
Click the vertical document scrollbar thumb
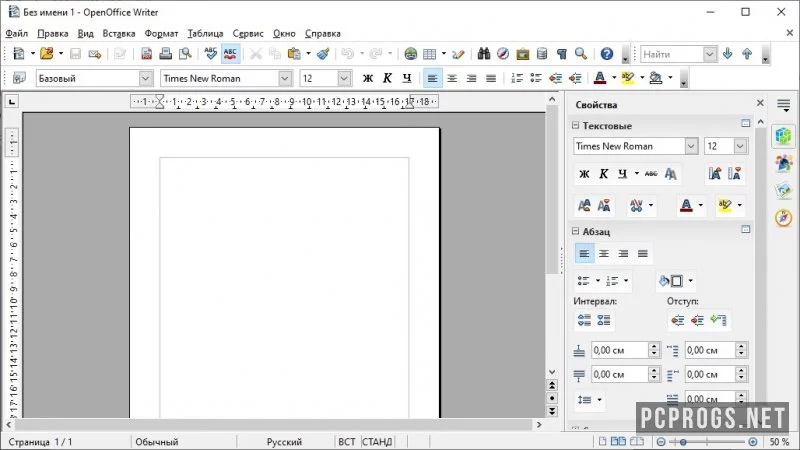click(552, 192)
